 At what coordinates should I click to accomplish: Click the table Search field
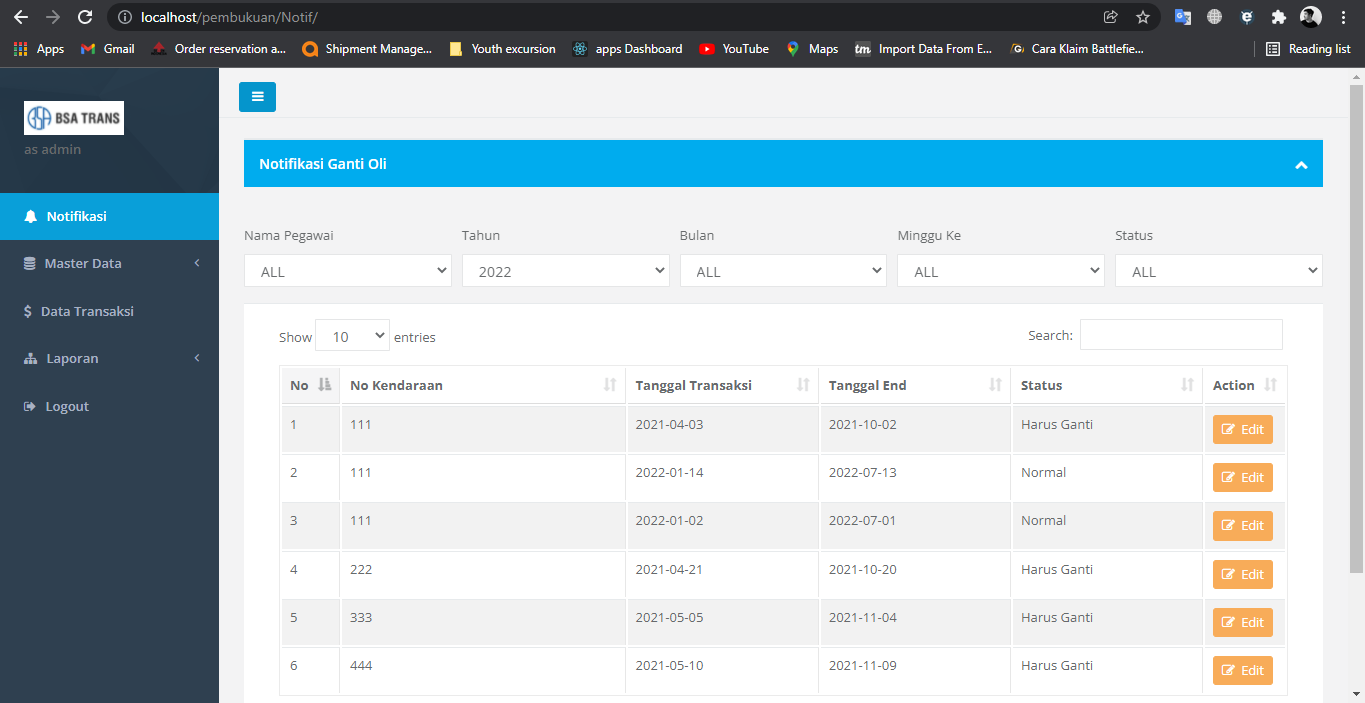[1181, 335]
